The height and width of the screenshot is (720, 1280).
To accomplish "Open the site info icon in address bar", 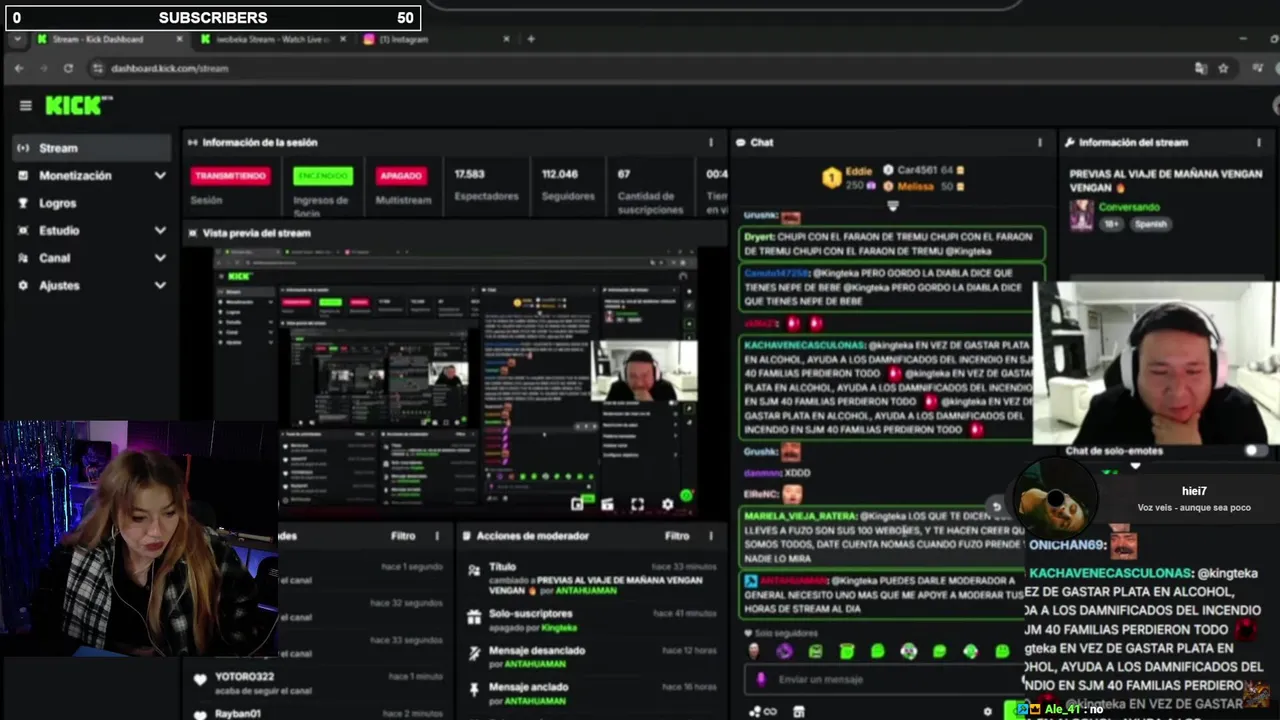I will (x=97, y=68).
